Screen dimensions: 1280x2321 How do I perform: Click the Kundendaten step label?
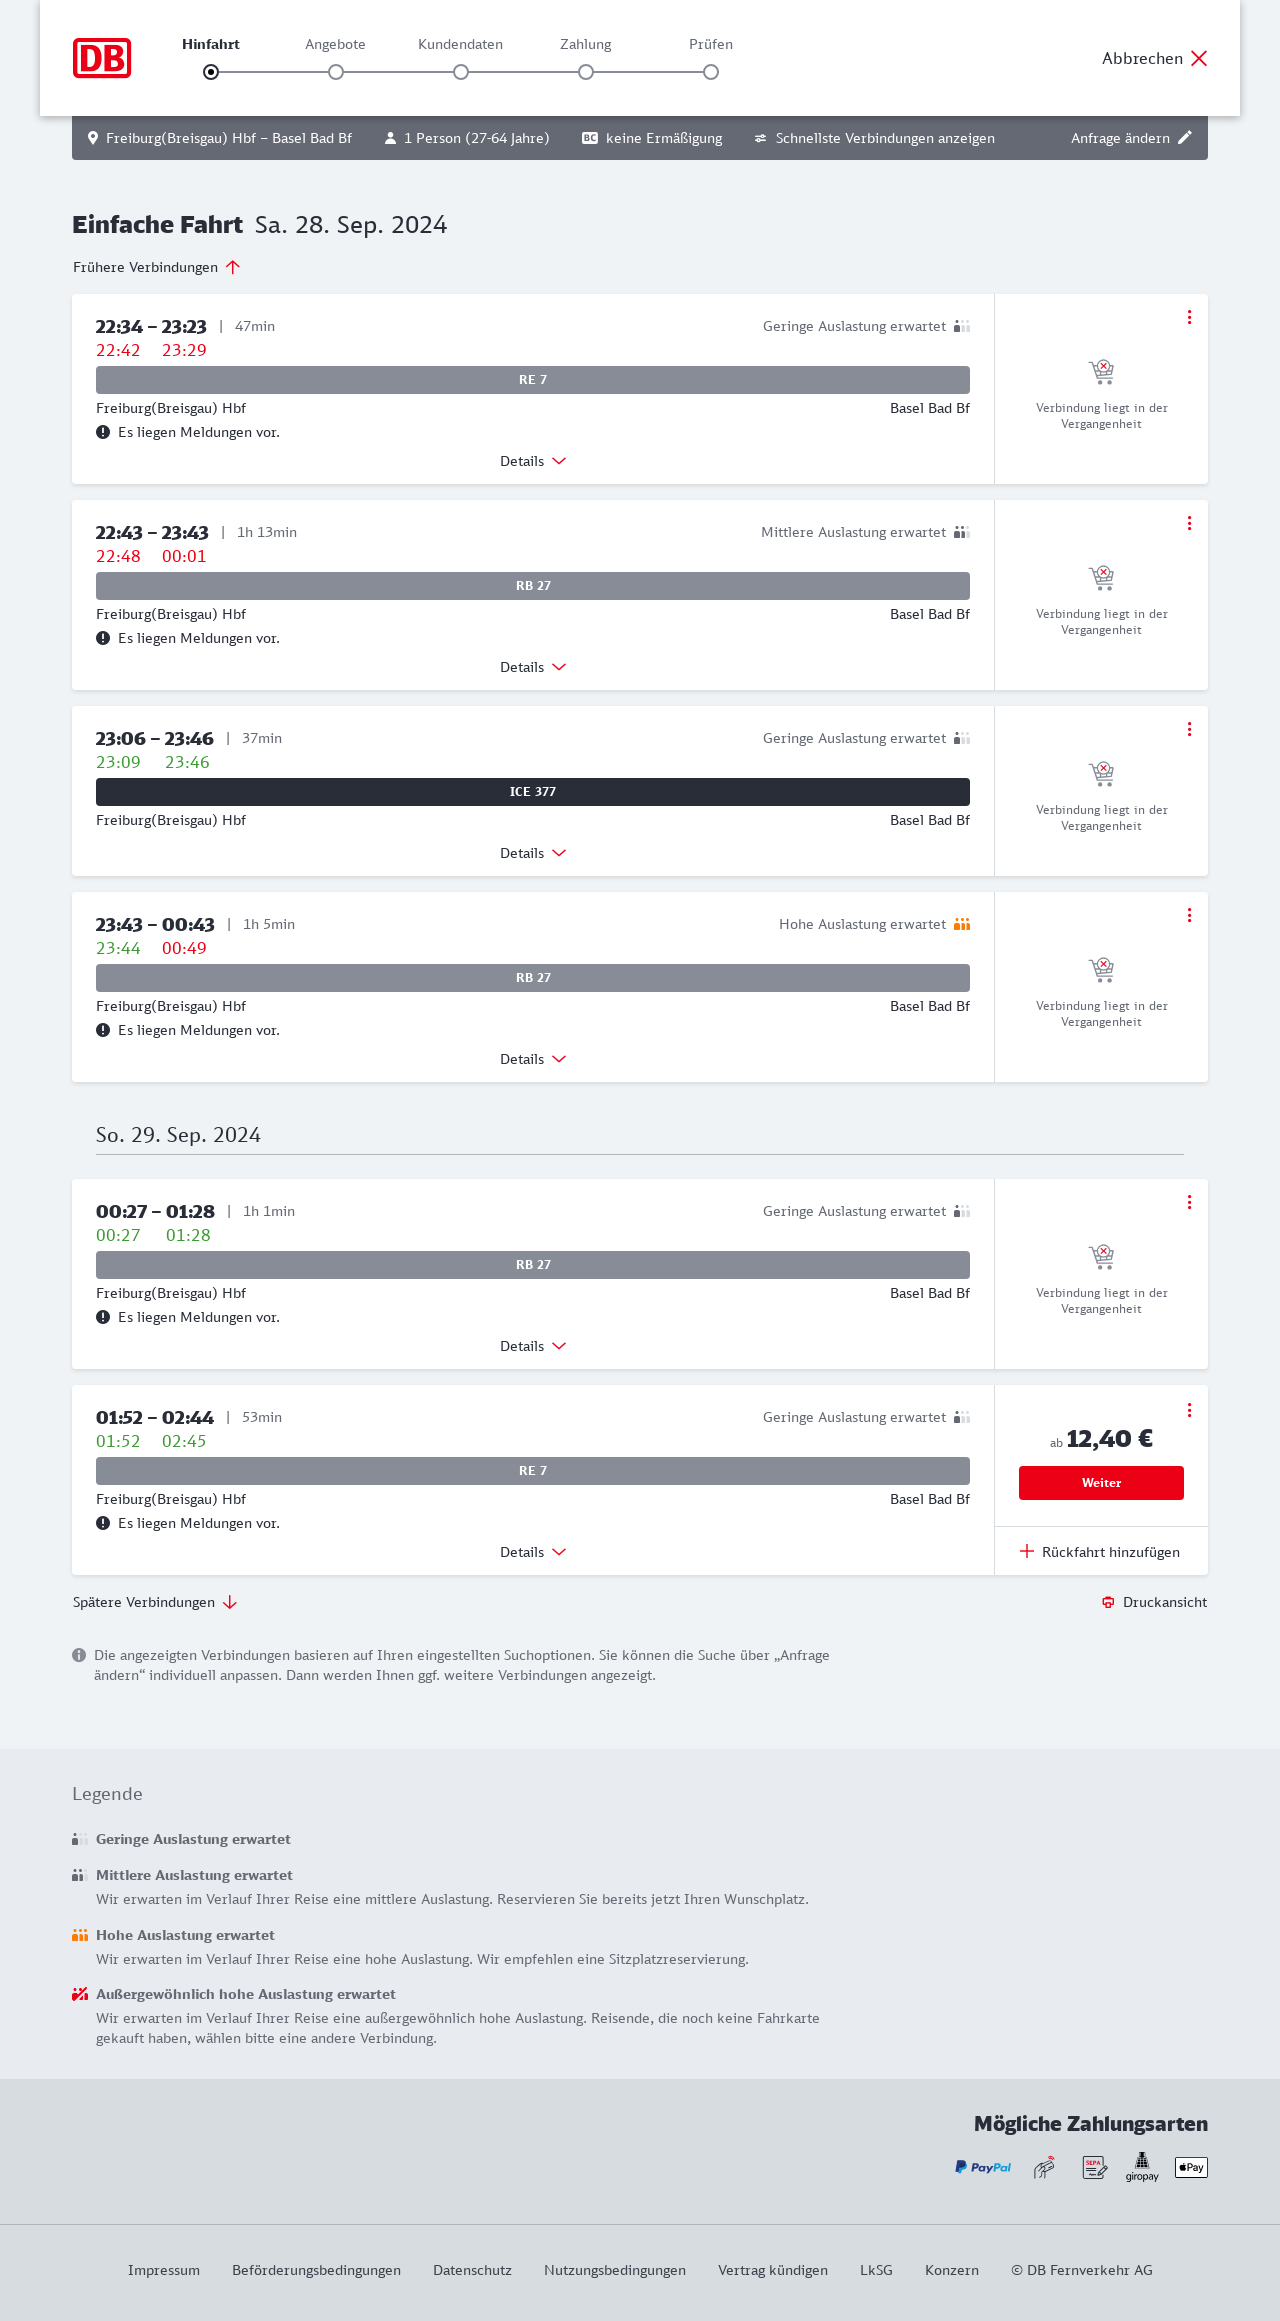460,44
